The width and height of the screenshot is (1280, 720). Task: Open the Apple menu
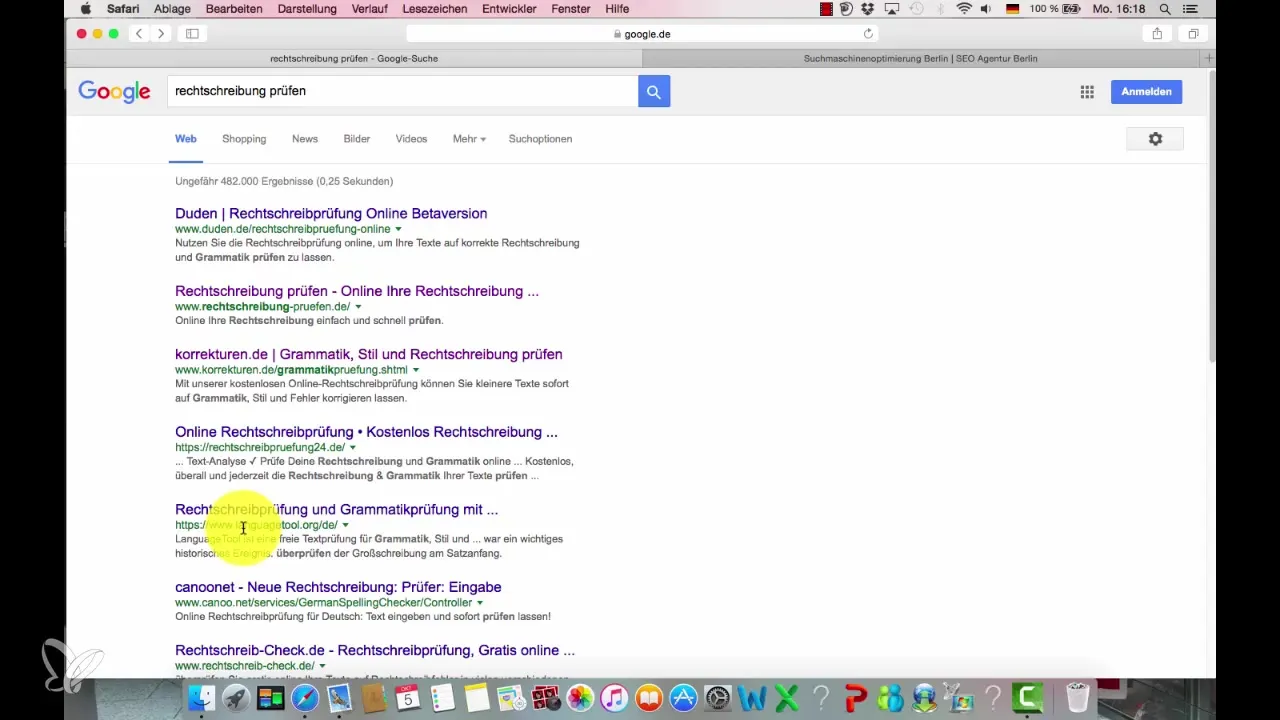[x=85, y=8]
